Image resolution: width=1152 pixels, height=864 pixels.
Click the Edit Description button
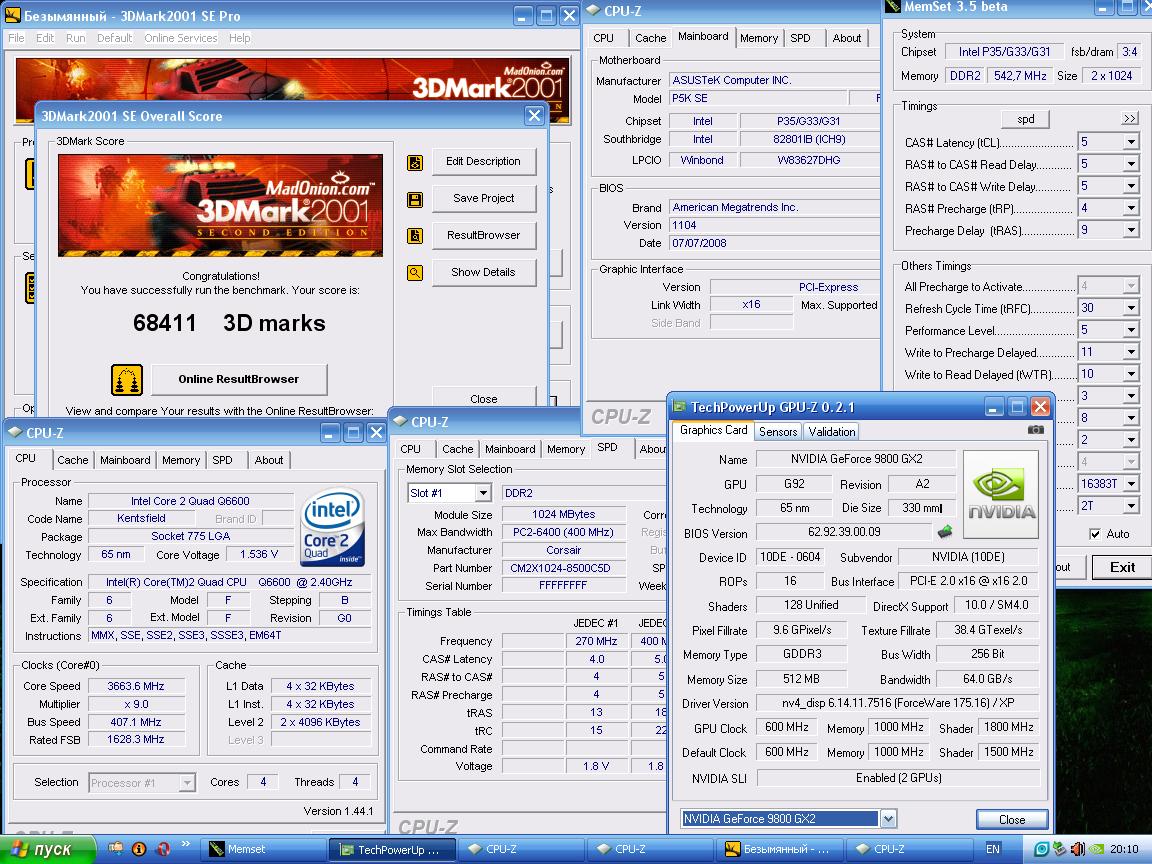[483, 162]
